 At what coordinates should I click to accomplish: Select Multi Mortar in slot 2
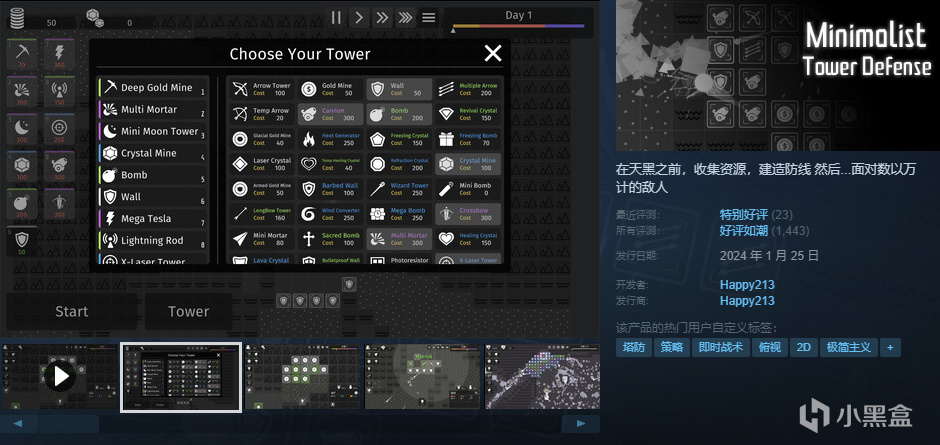[x=153, y=110]
